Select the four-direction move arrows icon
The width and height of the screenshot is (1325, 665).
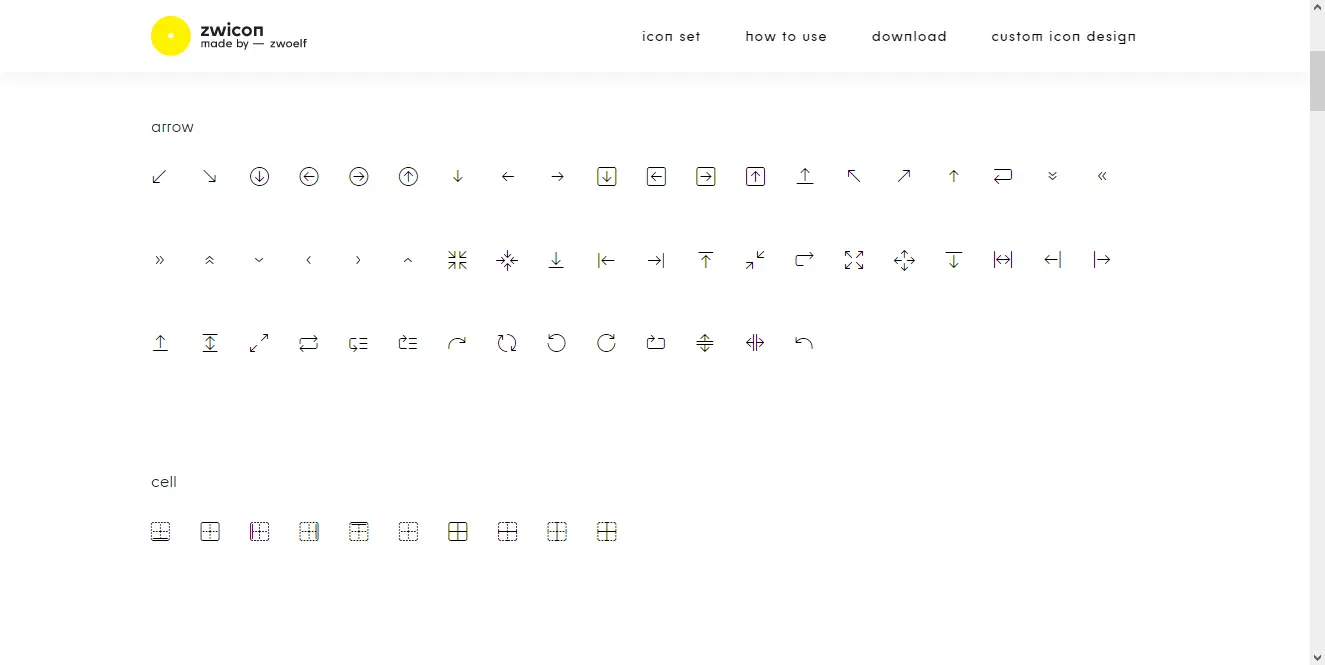click(x=904, y=260)
